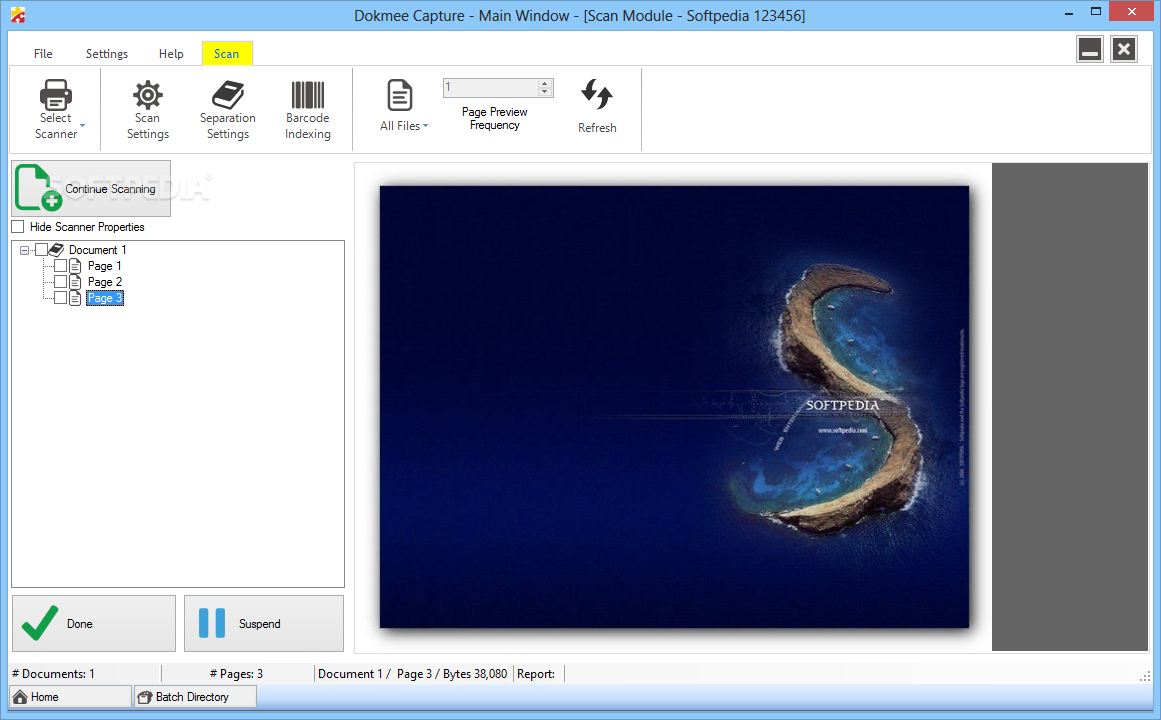Image resolution: width=1161 pixels, height=720 pixels.
Task: Toggle Hide Scanner Properties checkbox
Action: [18, 227]
